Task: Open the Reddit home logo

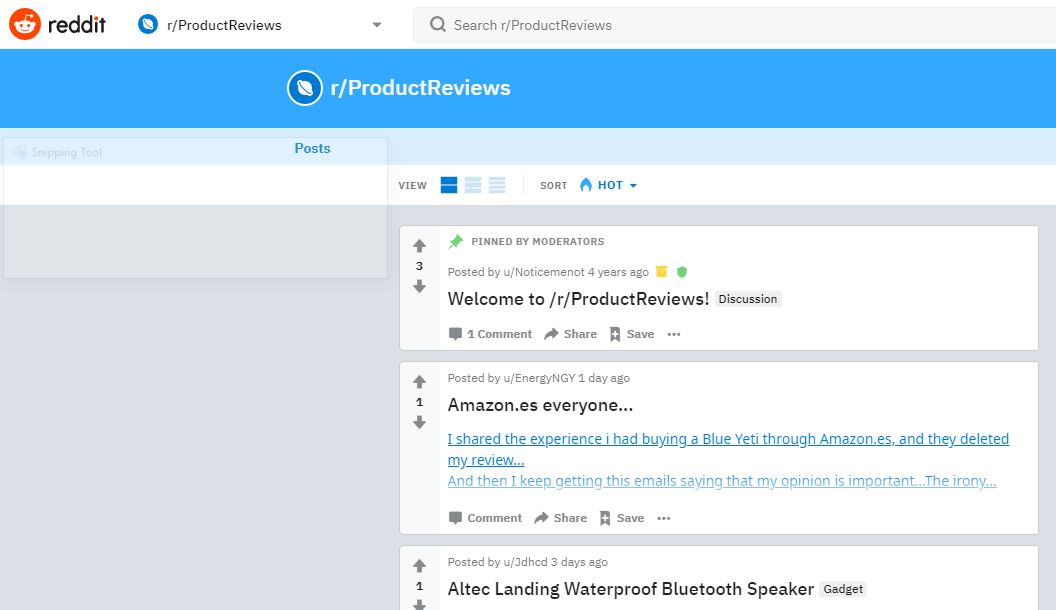Action: (57, 25)
